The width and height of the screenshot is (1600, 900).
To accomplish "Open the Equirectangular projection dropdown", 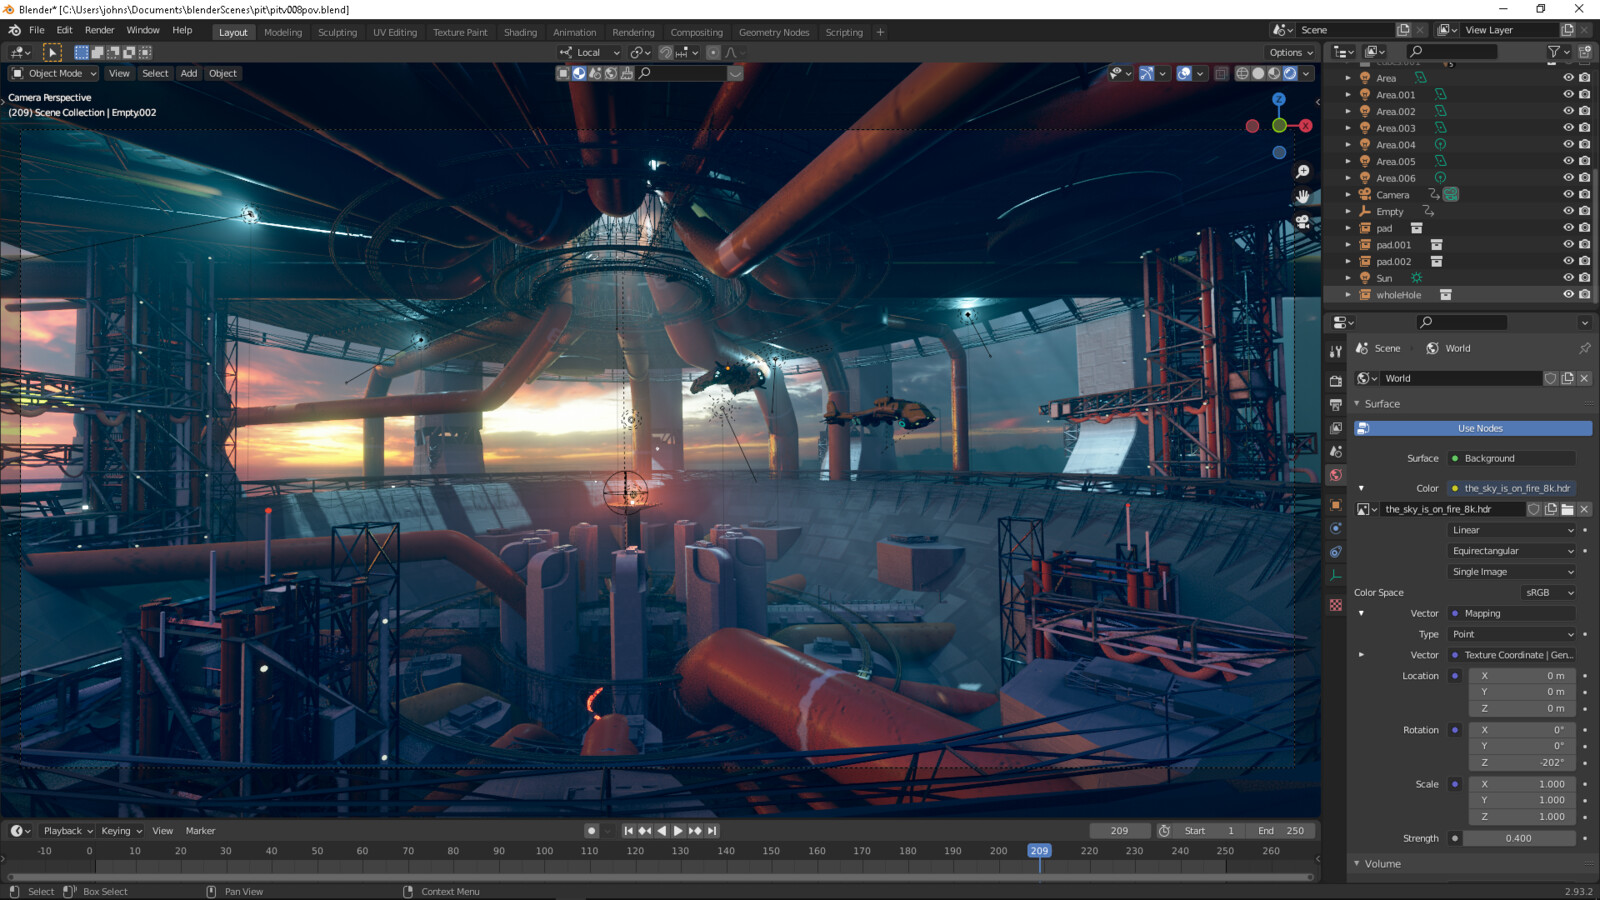I will click(x=1512, y=551).
